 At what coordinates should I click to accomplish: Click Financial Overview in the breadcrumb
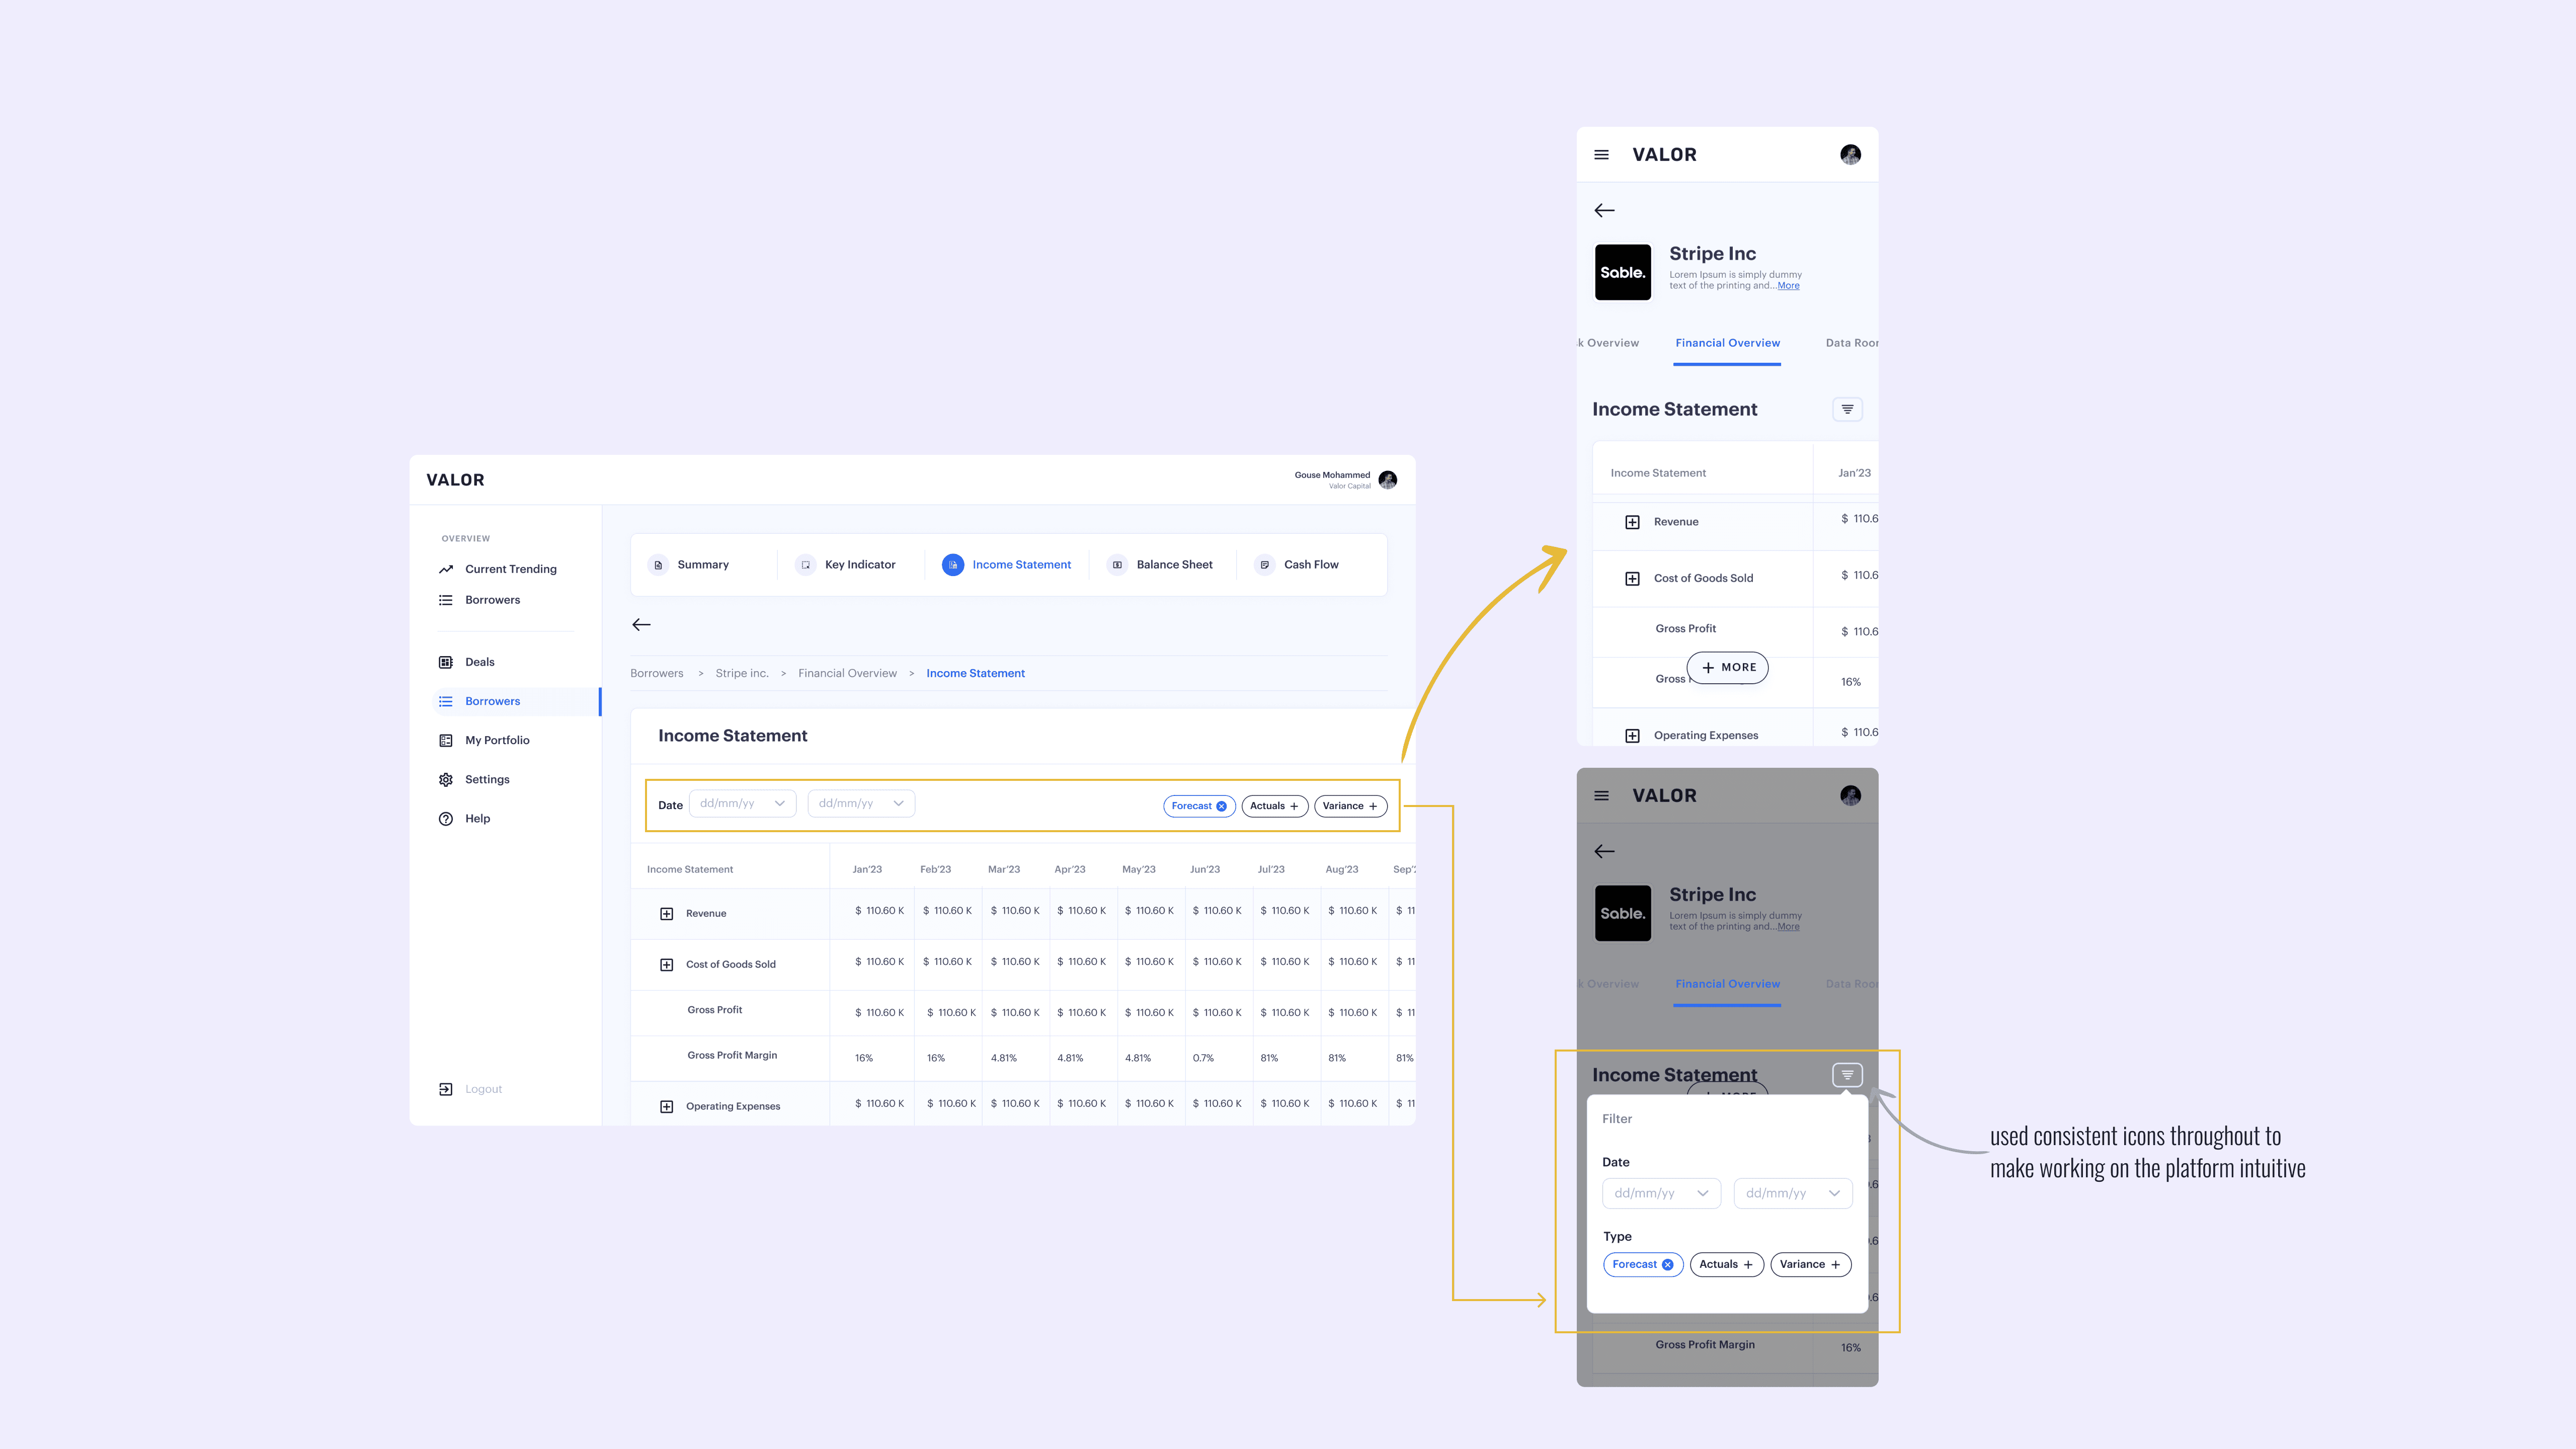coord(847,673)
